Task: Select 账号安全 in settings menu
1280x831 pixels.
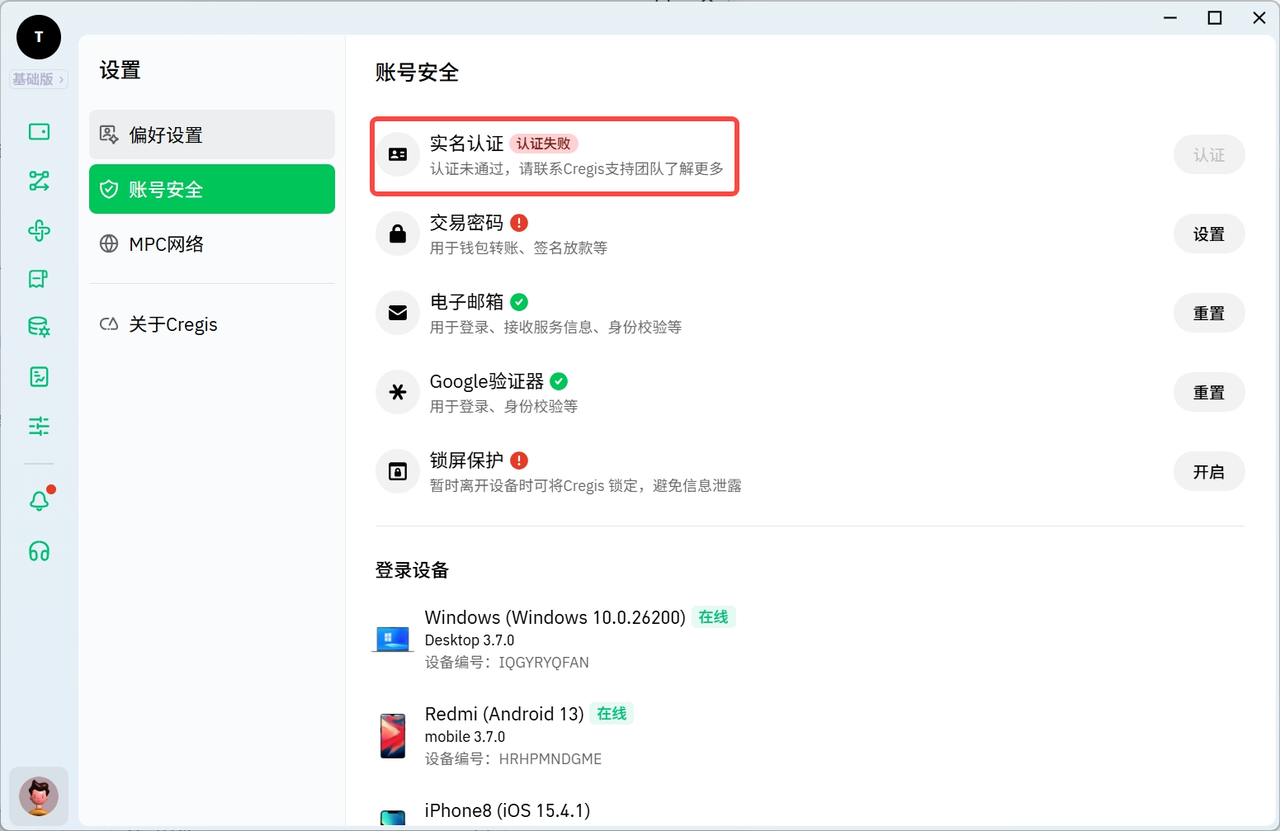Action: [x=211, y=189]
